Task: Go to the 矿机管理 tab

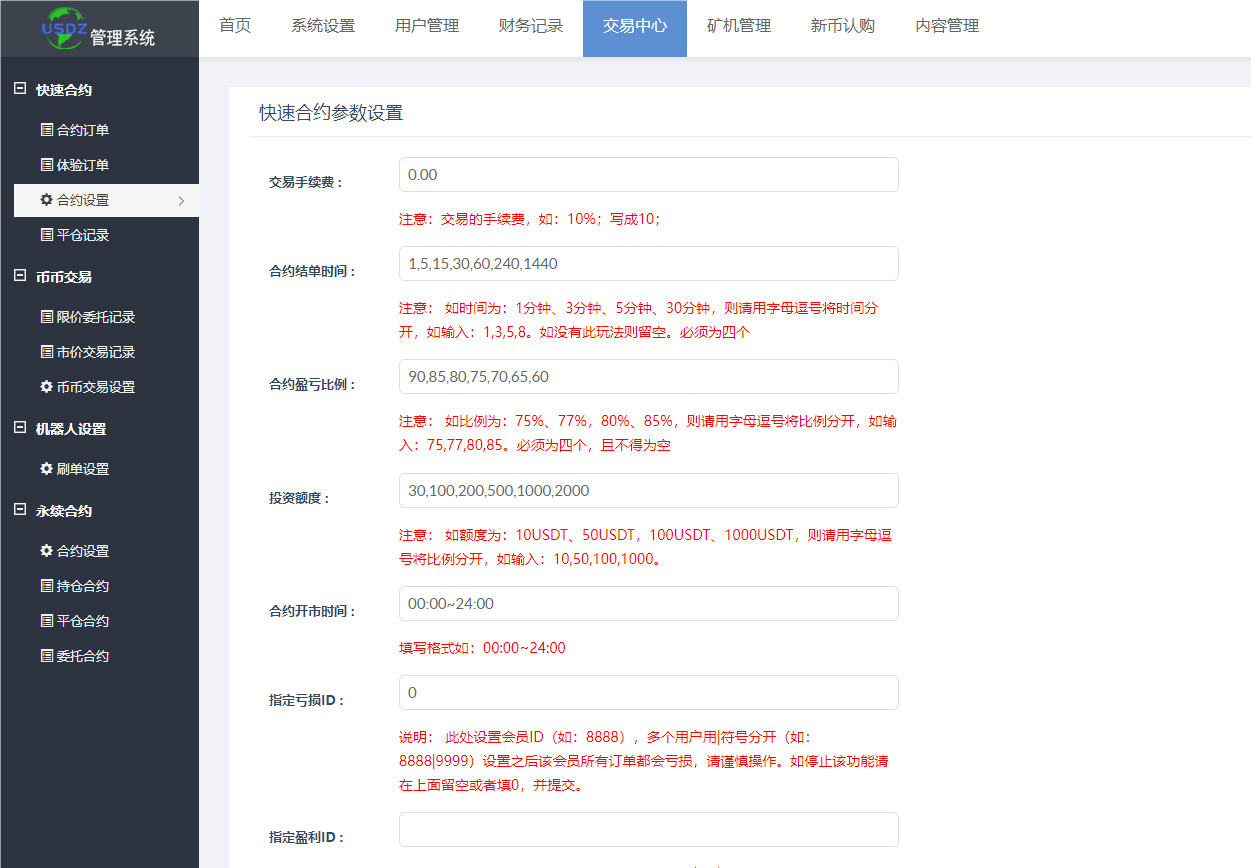Action: click(x=739, y=27)
